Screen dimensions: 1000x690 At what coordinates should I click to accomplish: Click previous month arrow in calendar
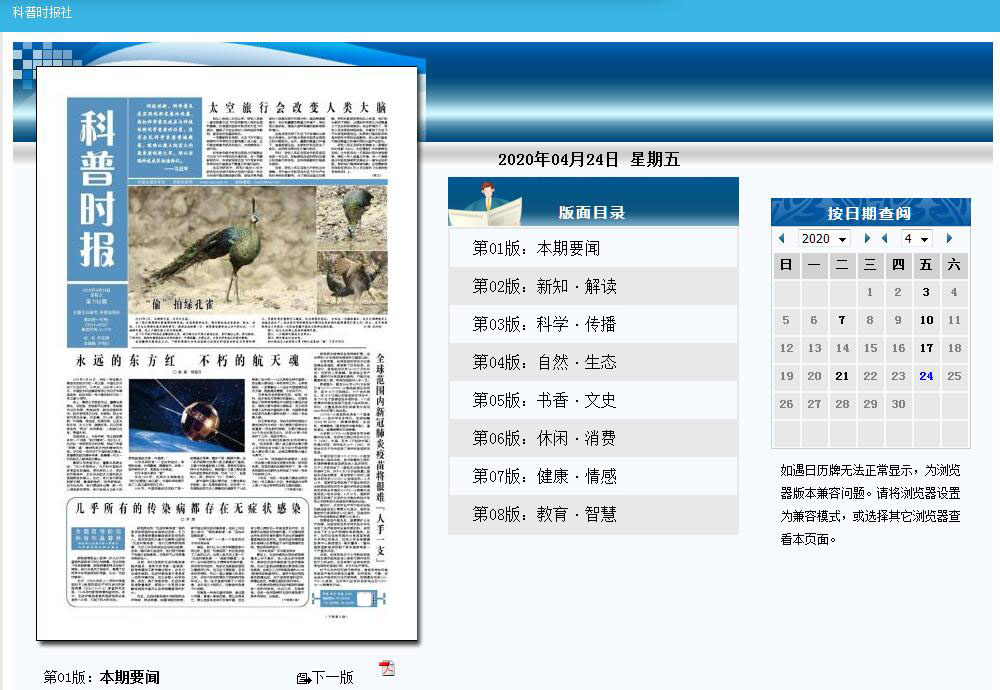(x=884, y=239)
